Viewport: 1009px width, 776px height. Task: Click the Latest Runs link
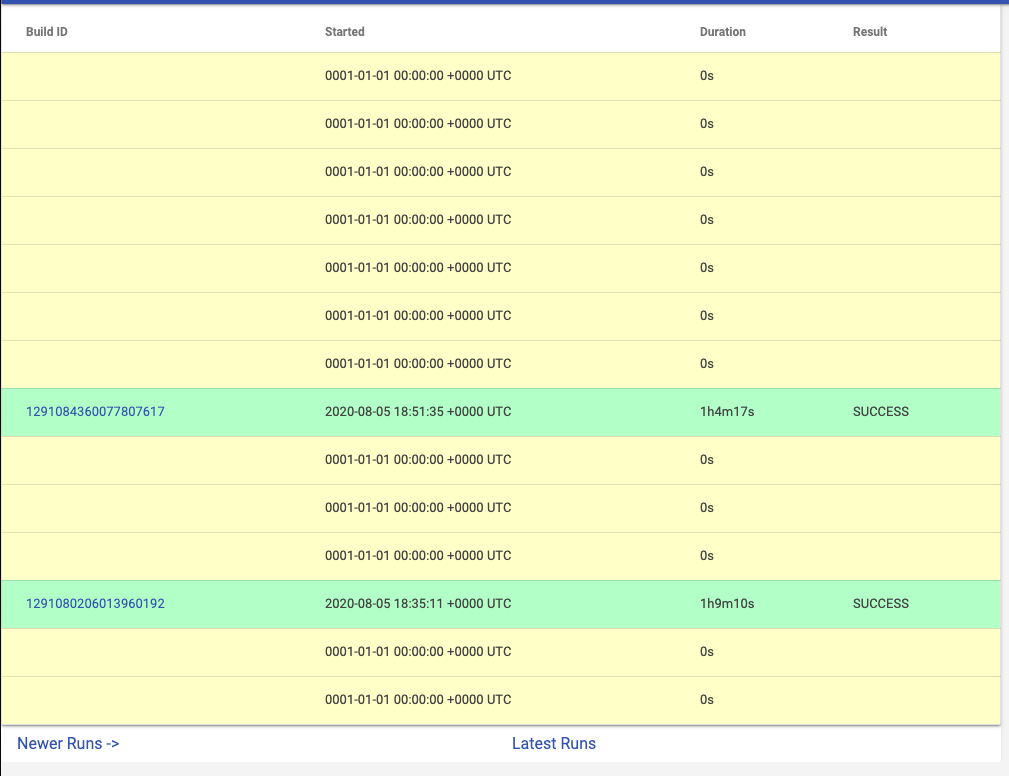553,743
